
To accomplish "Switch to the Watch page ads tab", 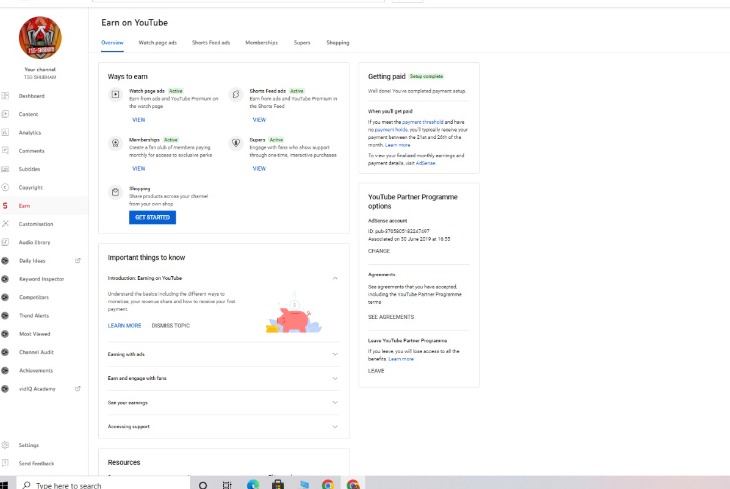I will coord(158,43).
